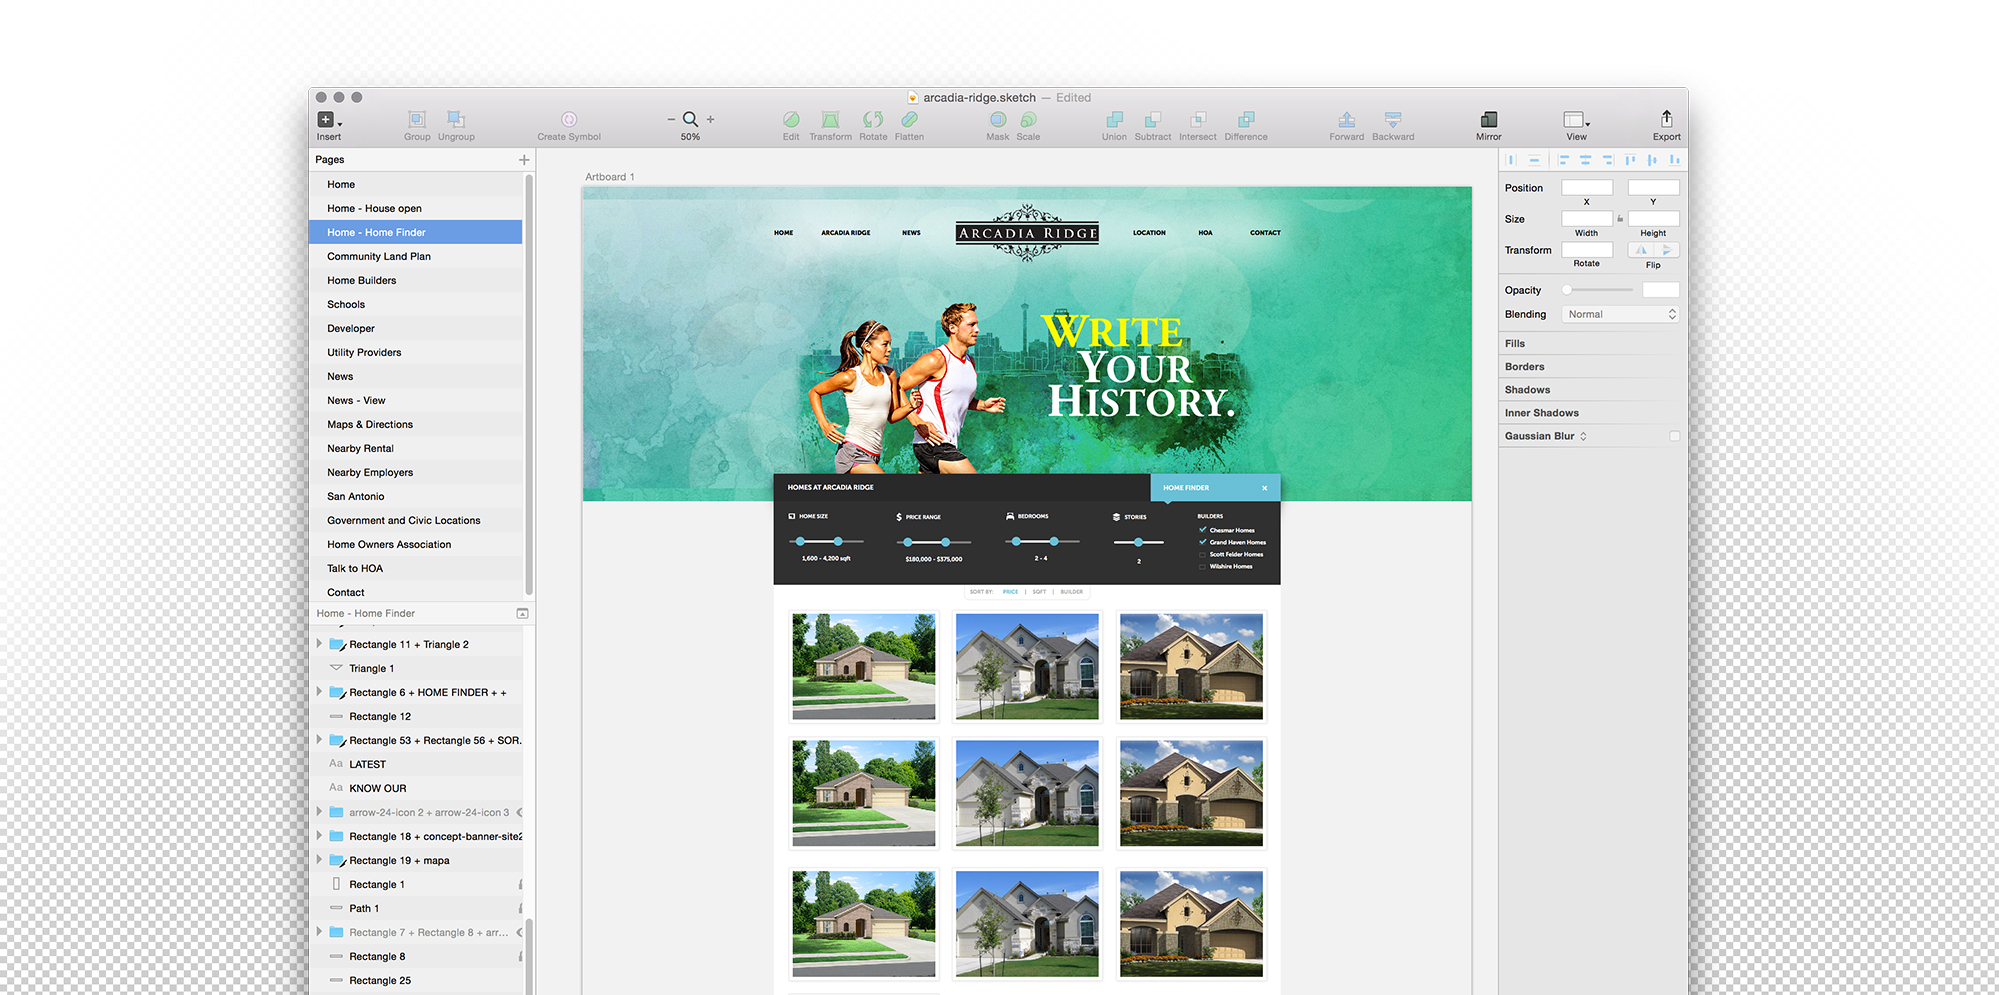Expand Rectangle 19 + mapa group
Image resolution: width=1999 pixels, height=995 pixels.
click(x=319, y=860)
